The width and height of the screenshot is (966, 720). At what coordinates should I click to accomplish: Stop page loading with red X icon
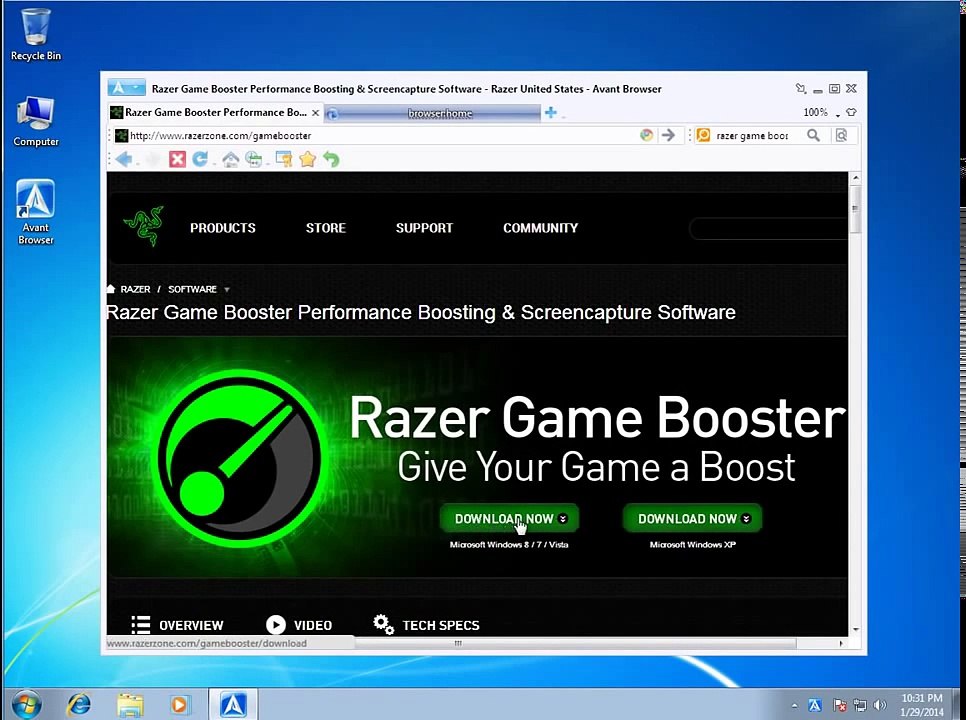point(177,160)
